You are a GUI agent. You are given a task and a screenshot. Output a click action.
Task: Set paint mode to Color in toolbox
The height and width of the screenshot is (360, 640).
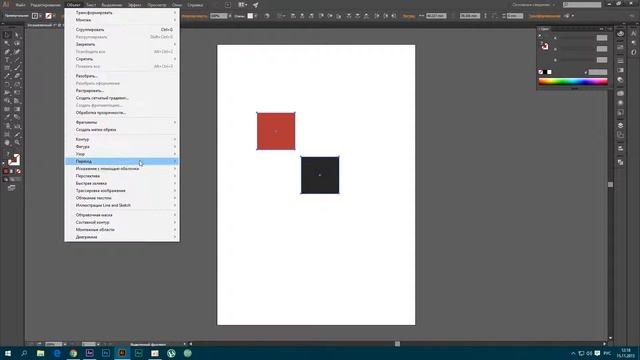6,171
